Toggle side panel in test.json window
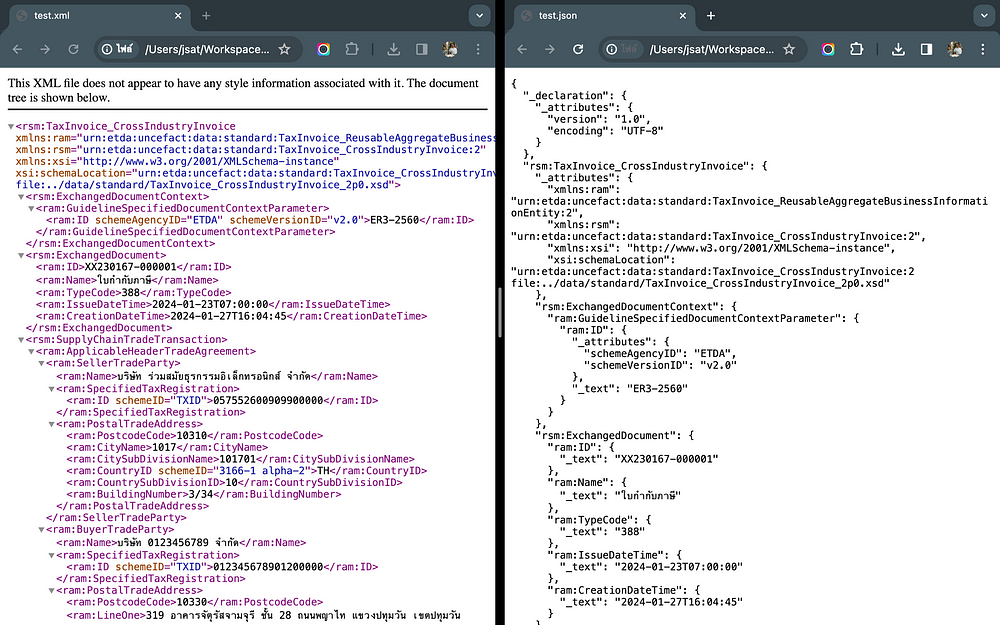Screen dimensions: 1000x625 click(x=926, y=49)
